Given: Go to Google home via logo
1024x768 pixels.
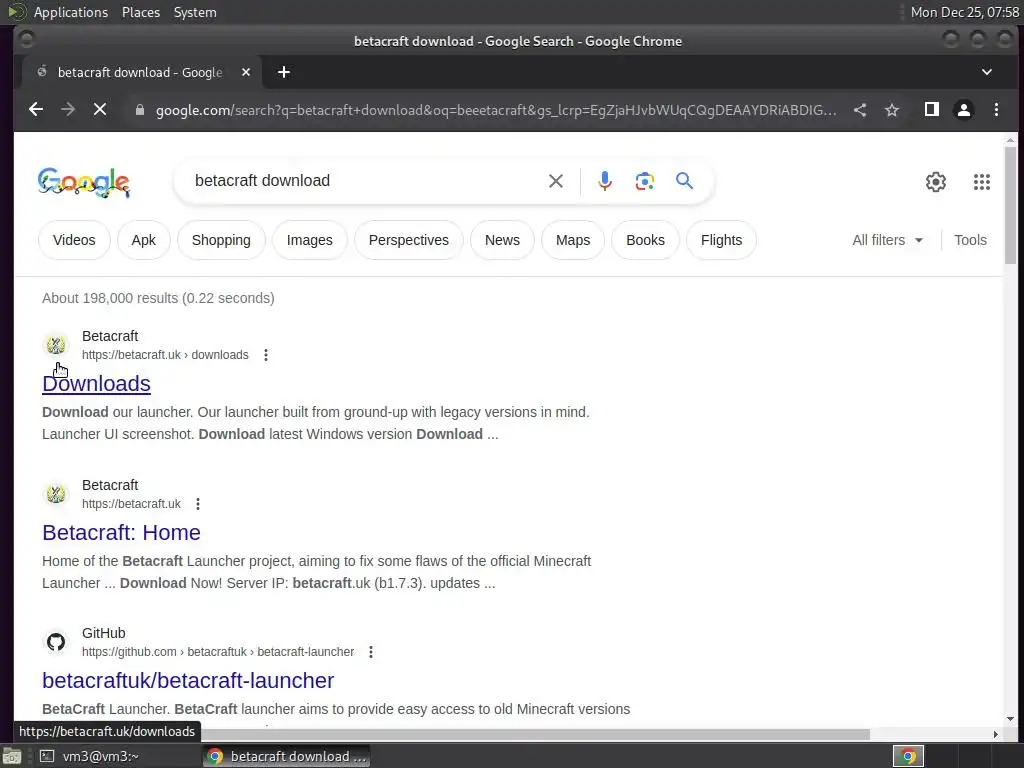Looking at the screenshot, I should [84, 182].
